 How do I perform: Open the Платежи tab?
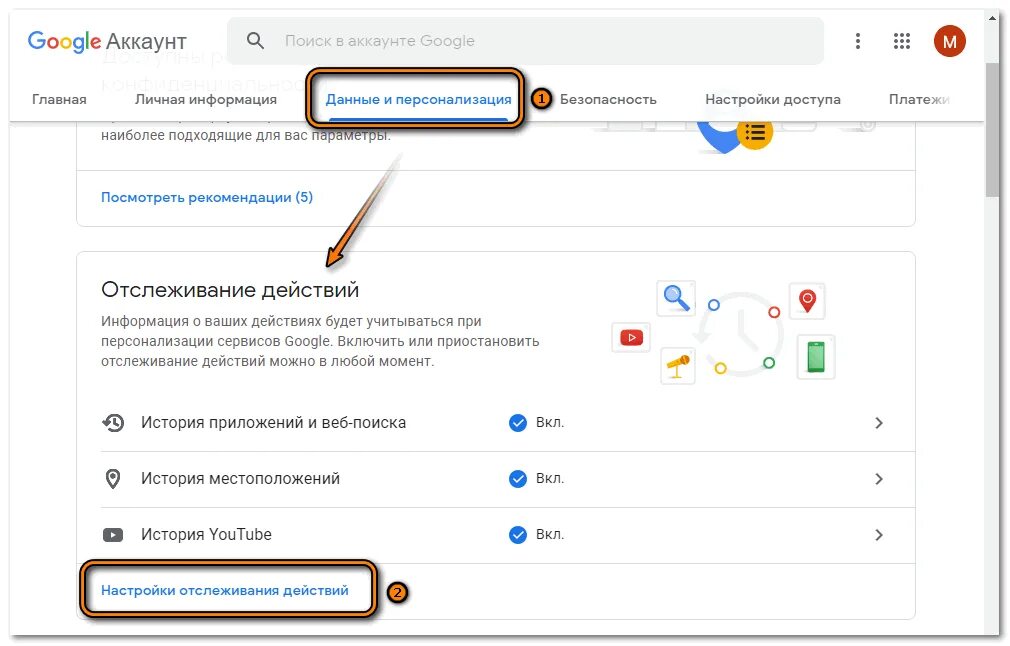coord(919,99)
